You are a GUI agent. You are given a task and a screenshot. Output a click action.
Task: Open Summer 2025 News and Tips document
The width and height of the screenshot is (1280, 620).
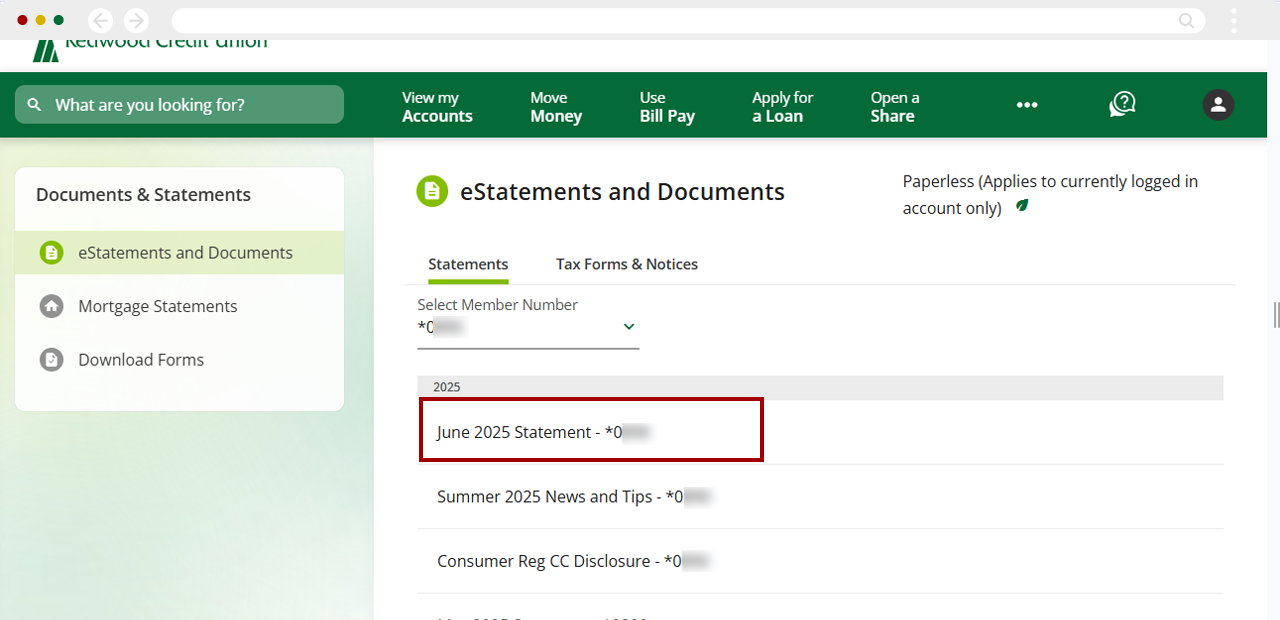coord(820,497)
